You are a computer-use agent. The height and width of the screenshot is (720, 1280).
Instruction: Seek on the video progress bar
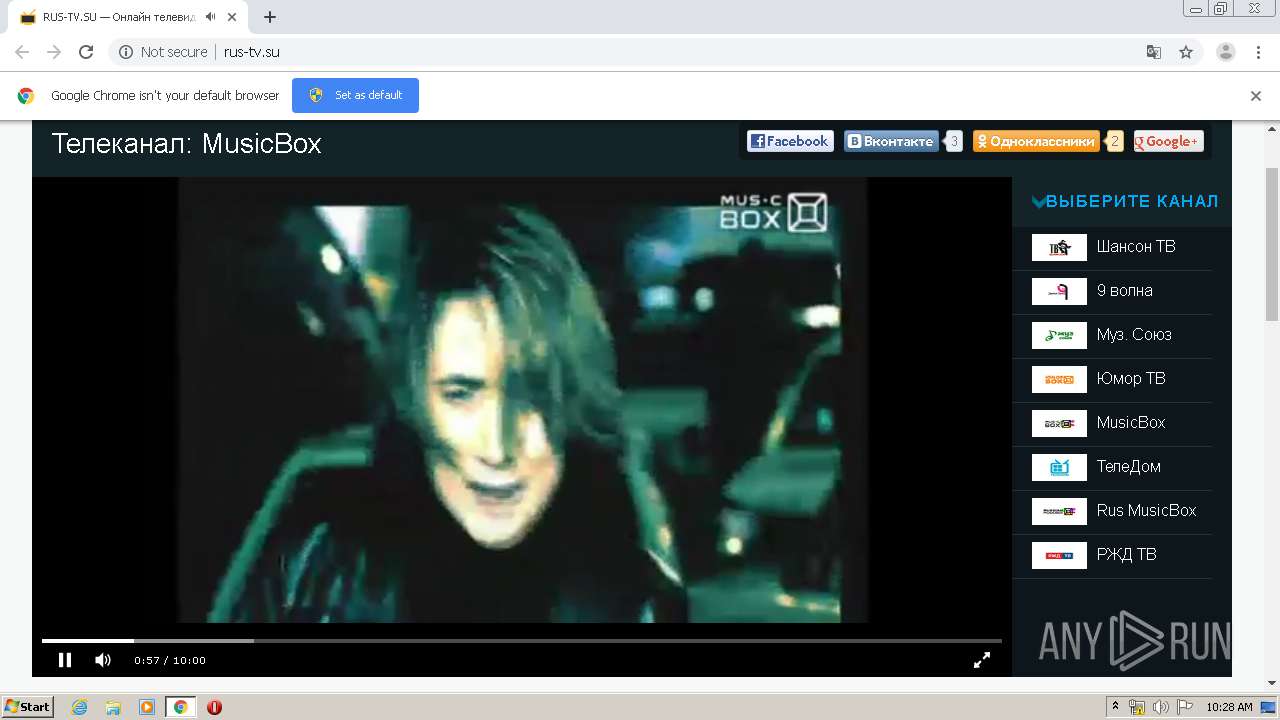521,640
